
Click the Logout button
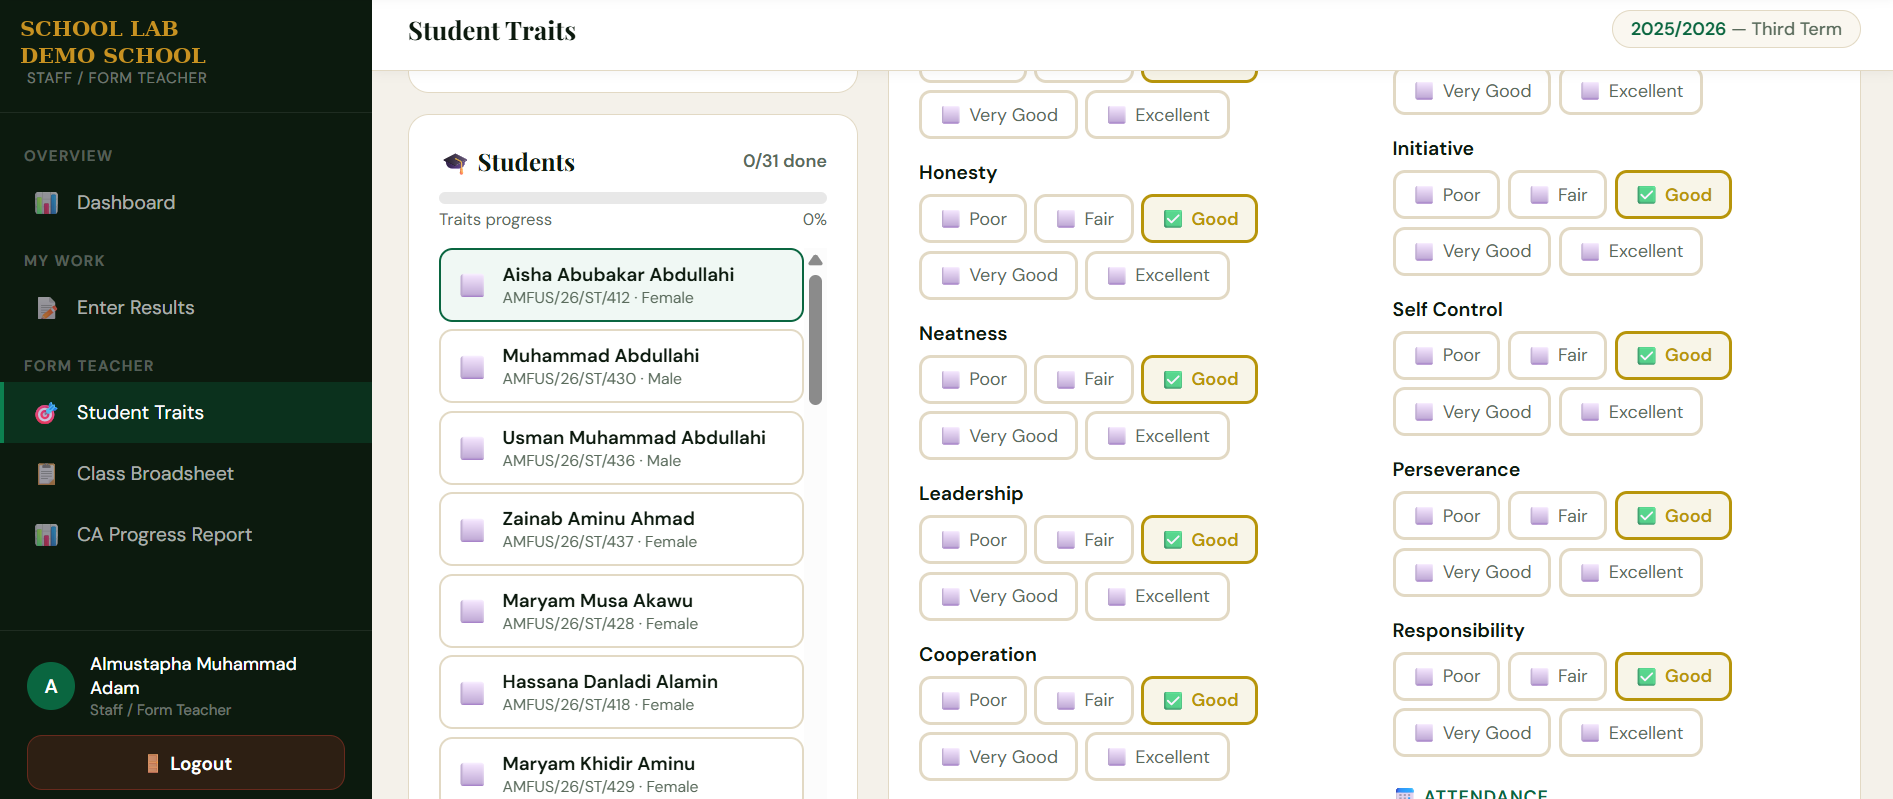[186, 763]
